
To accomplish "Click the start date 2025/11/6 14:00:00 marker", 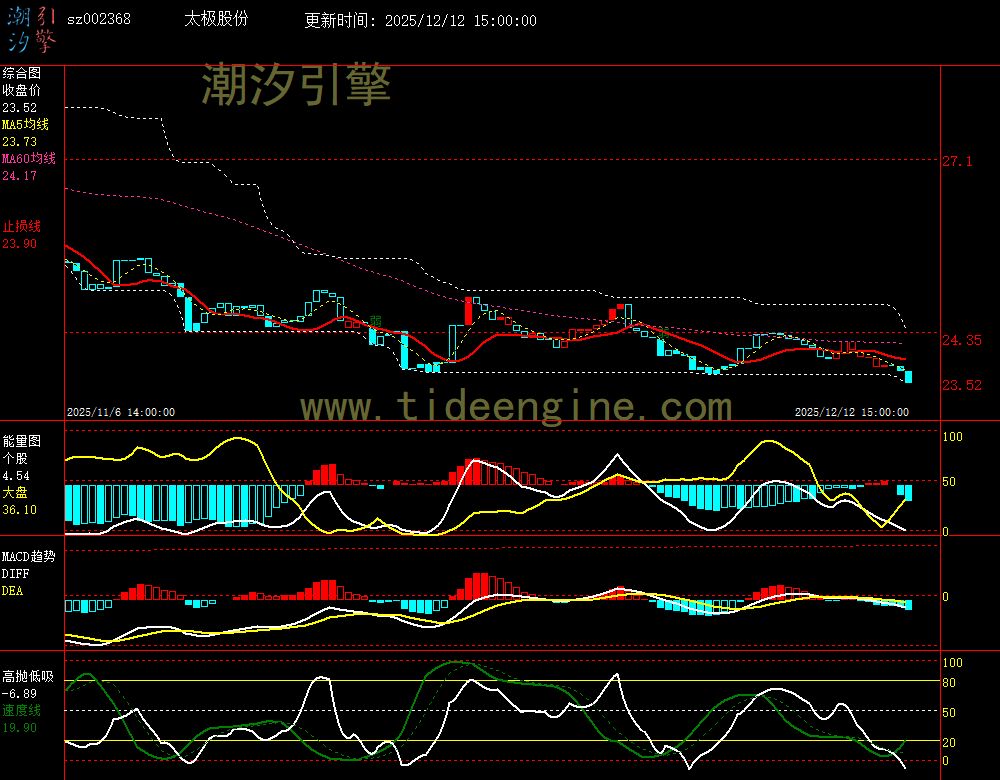I will click(121, 412).
